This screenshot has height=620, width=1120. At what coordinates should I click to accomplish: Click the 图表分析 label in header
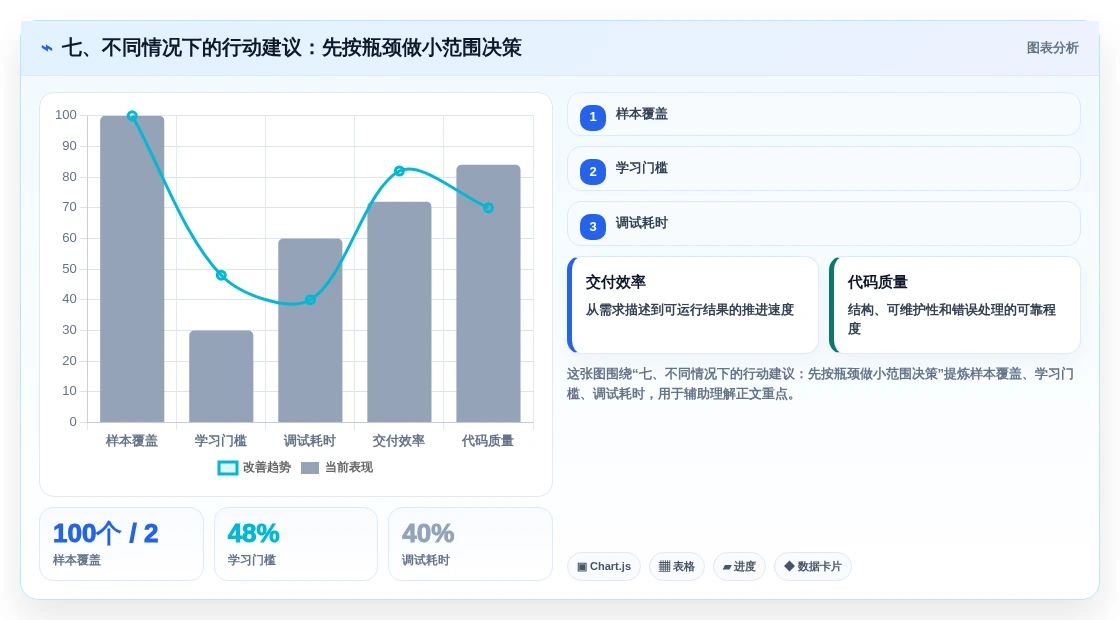(1052, 48)
